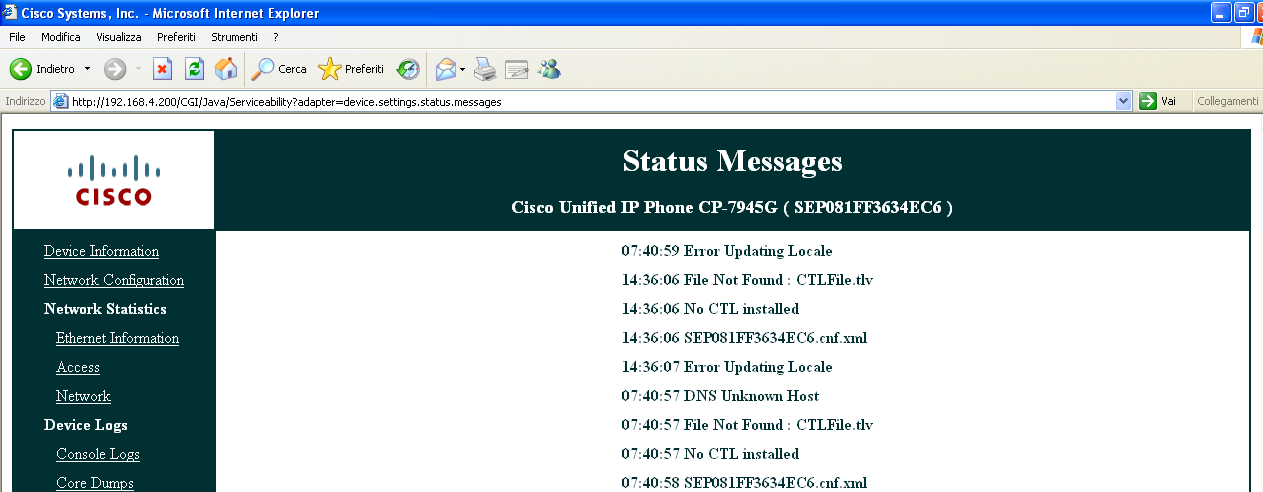Open Preferiti star toolbar button

[x=351, y=69]
